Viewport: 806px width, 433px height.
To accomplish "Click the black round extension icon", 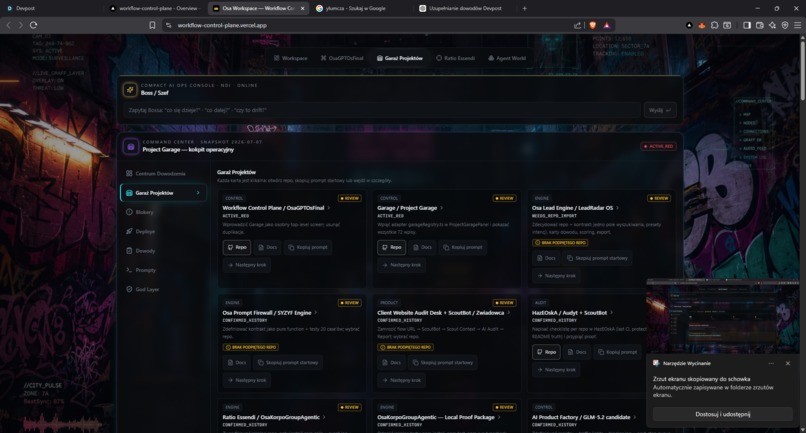I will (689, 25).
